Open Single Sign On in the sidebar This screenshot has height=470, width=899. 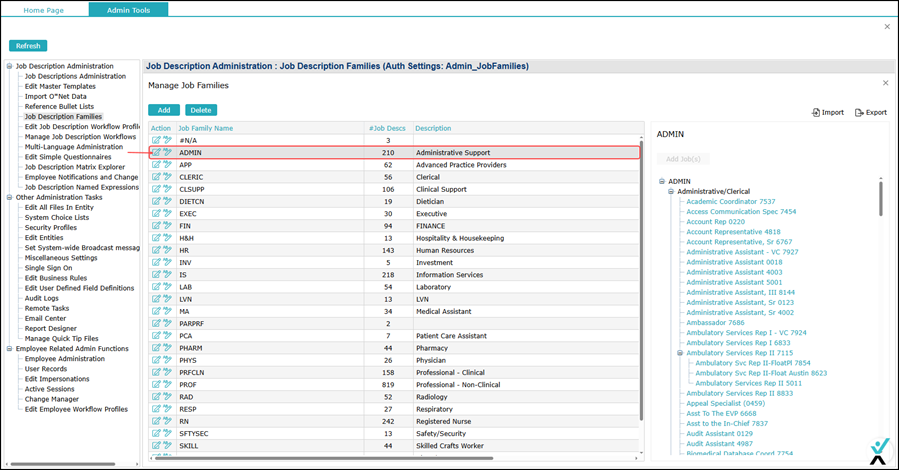click(x=48, y=268)
